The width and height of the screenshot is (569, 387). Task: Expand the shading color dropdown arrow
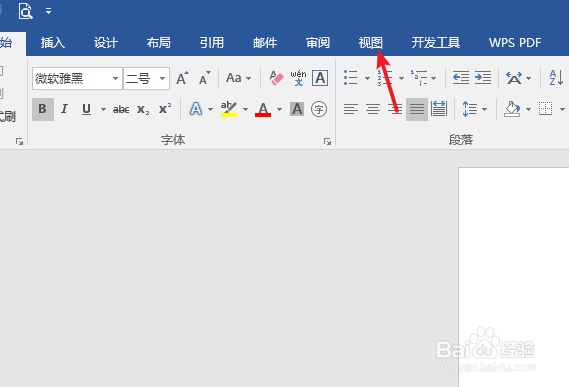point(528,109)
